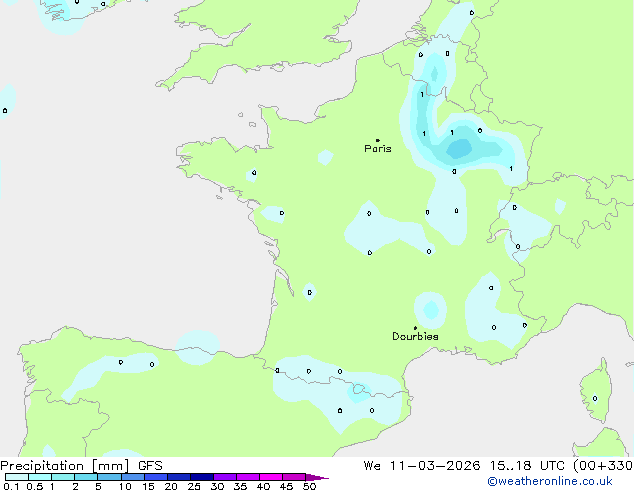Click legend value 20
This screenshot has width=634, height=490.
click(171, 486)
